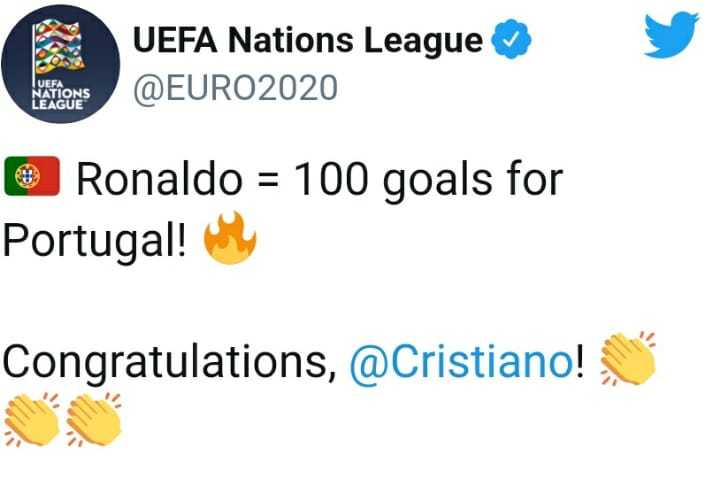Open the UEFA Nations League display name
Image resolution: width=705 pixels, height=486 pixels.
pos(308,40)
